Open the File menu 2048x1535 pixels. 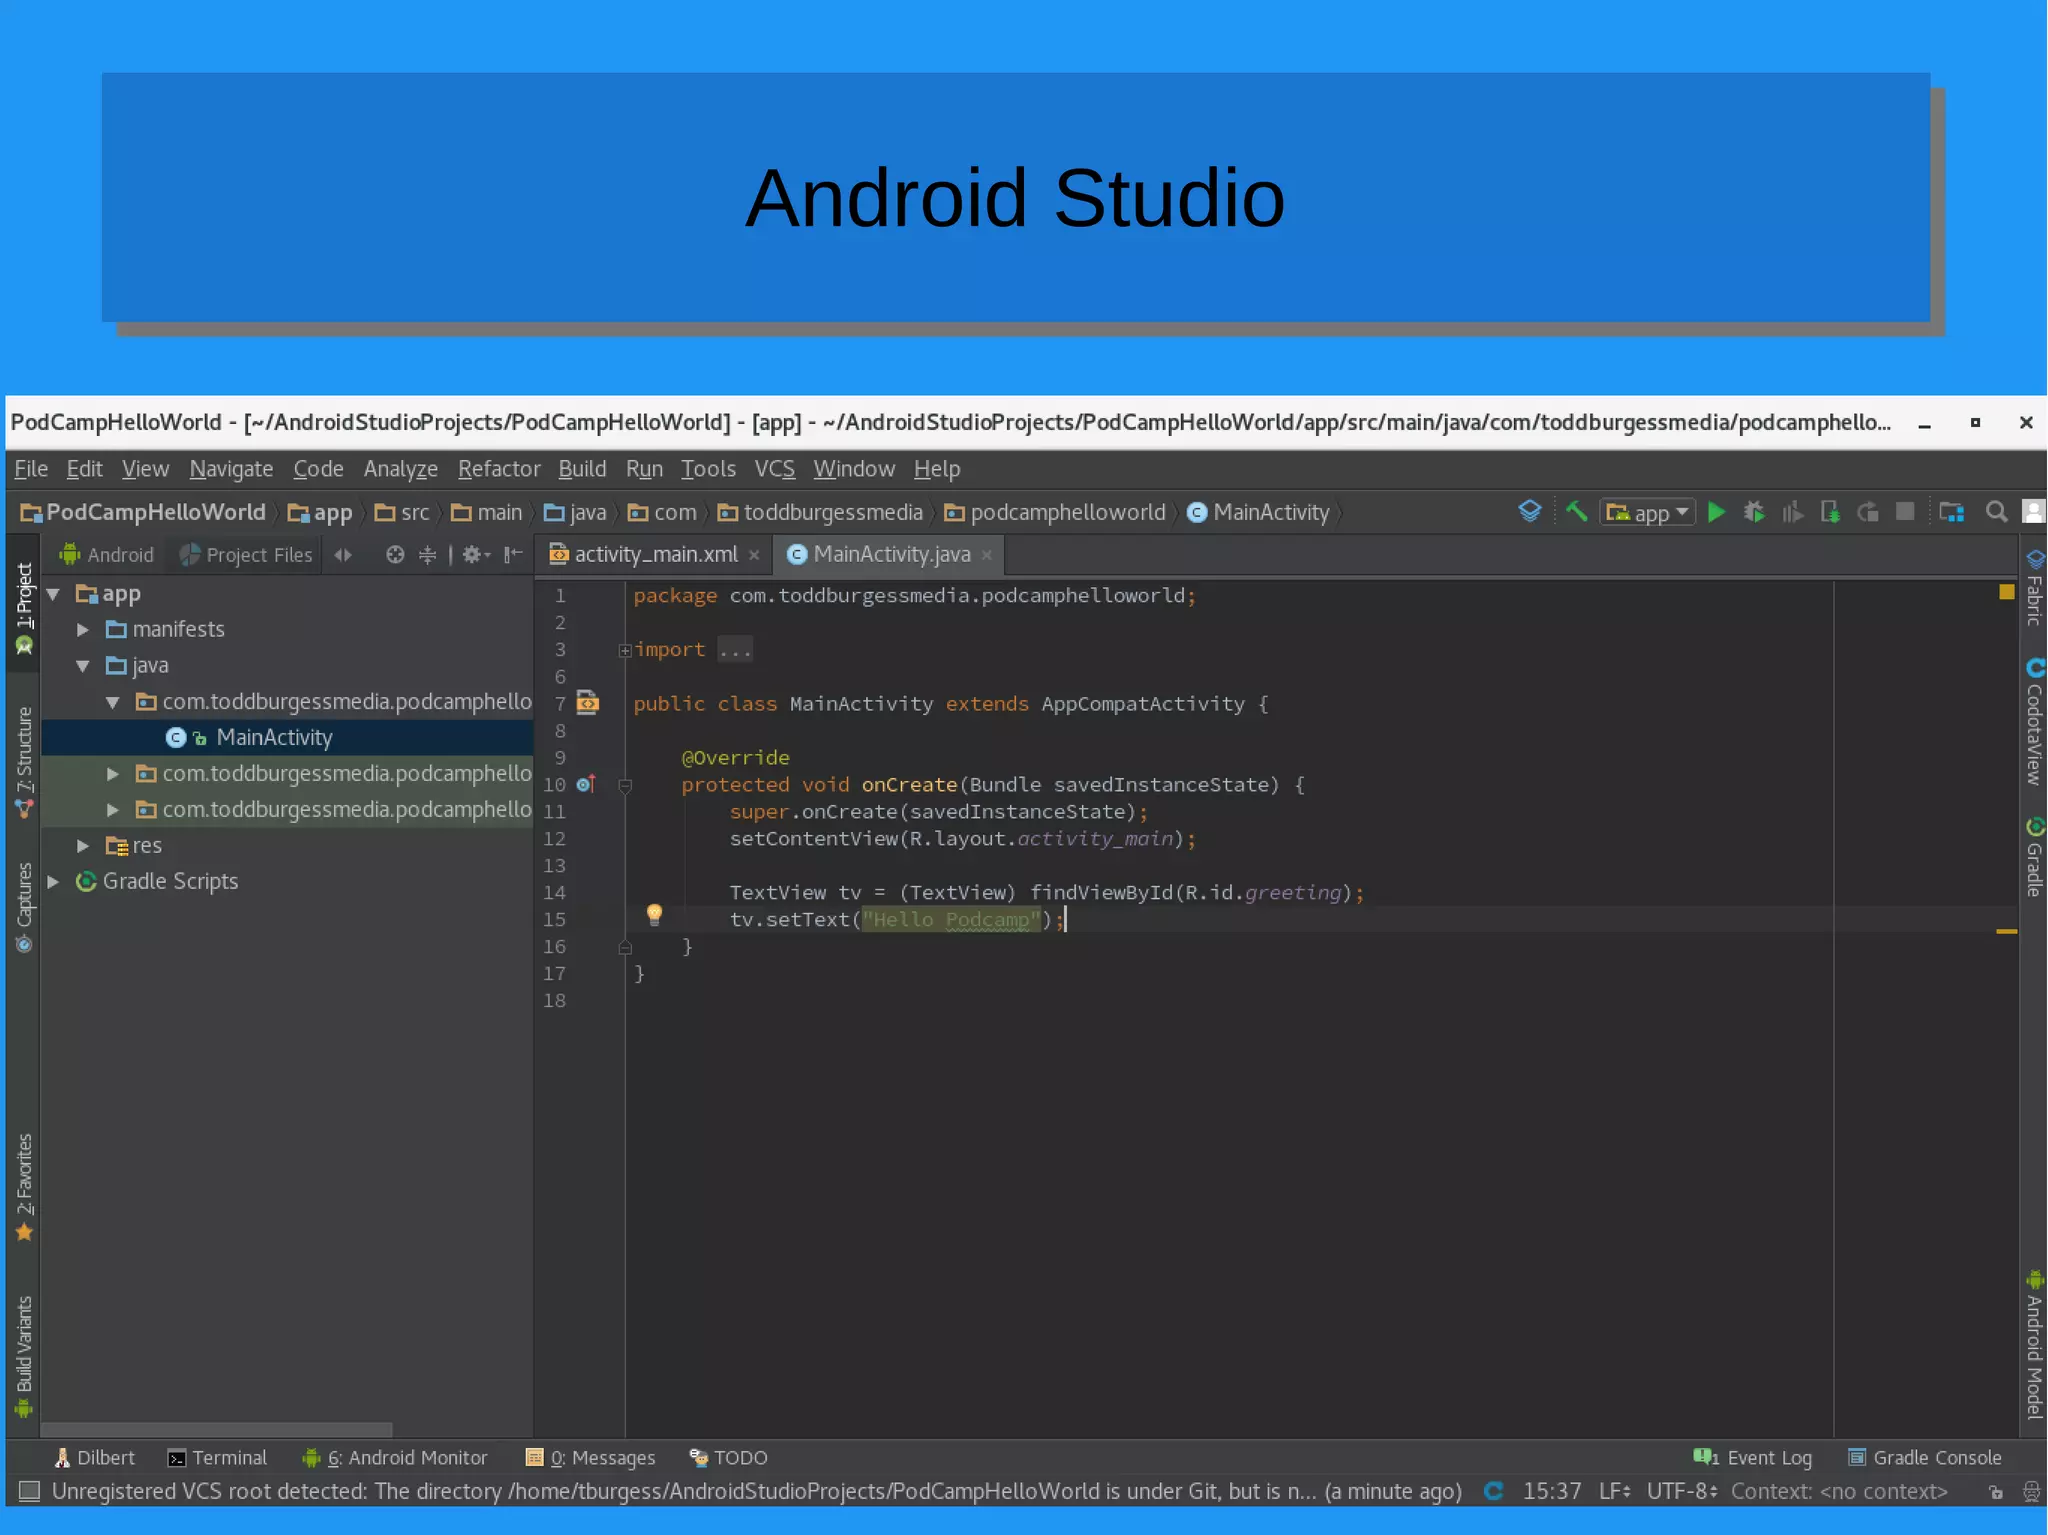(x=31, y=468)
